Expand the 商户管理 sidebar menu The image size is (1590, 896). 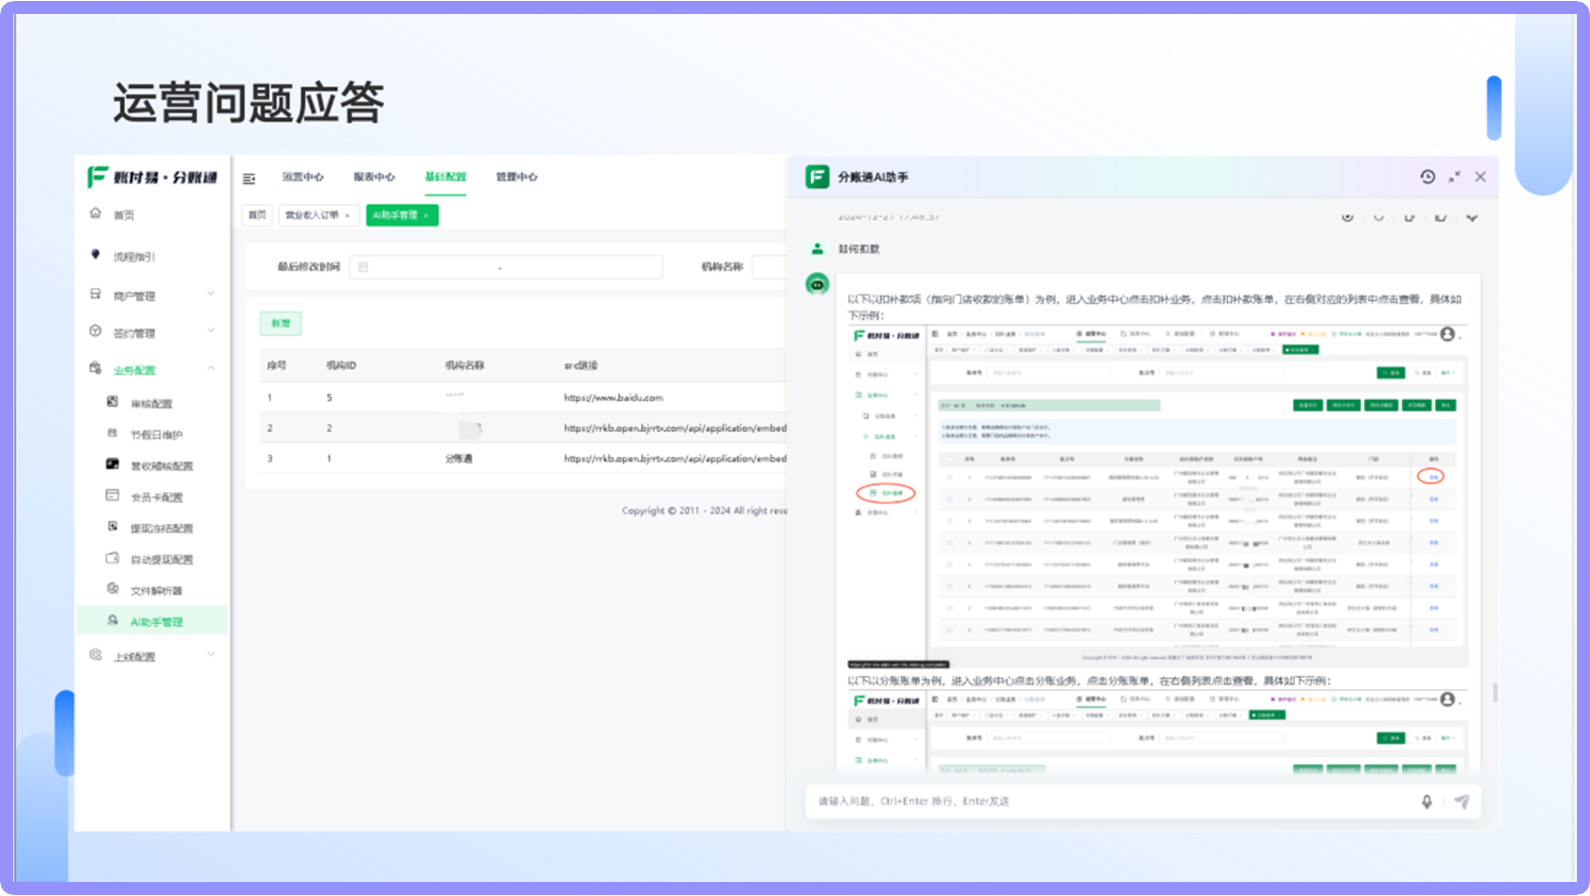click(152, 295)
